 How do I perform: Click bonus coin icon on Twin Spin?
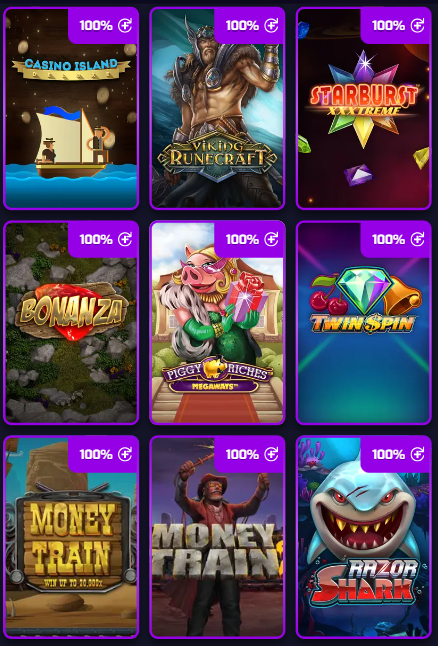click(x=417, y=239)
